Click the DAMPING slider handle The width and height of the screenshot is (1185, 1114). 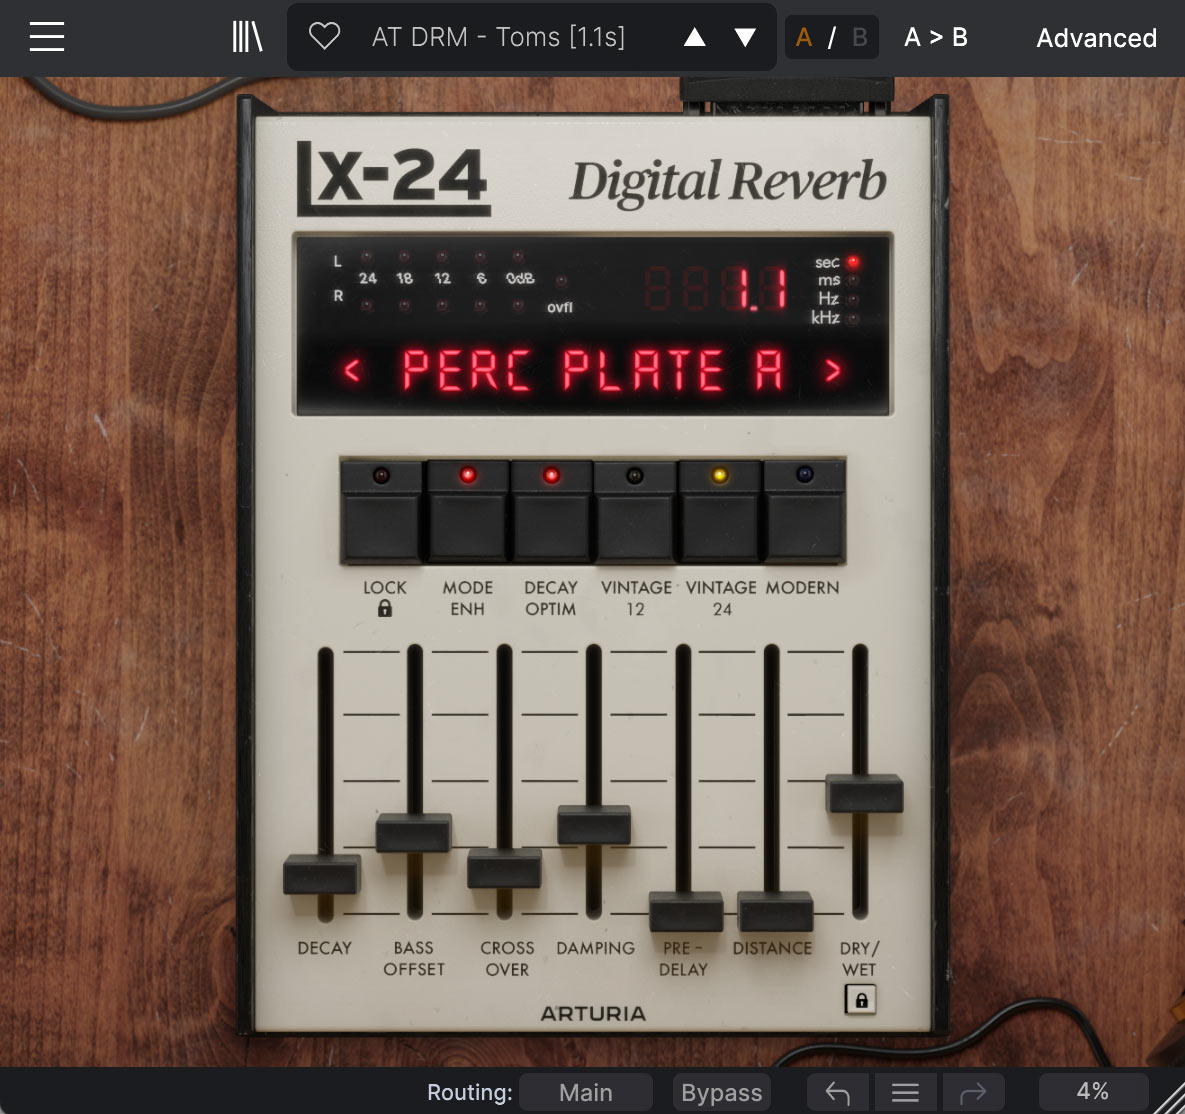[x=594, y=825]
